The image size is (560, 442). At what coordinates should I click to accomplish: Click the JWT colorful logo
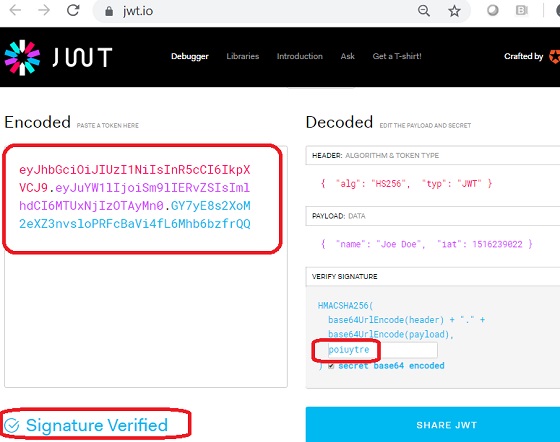[22, 57]
